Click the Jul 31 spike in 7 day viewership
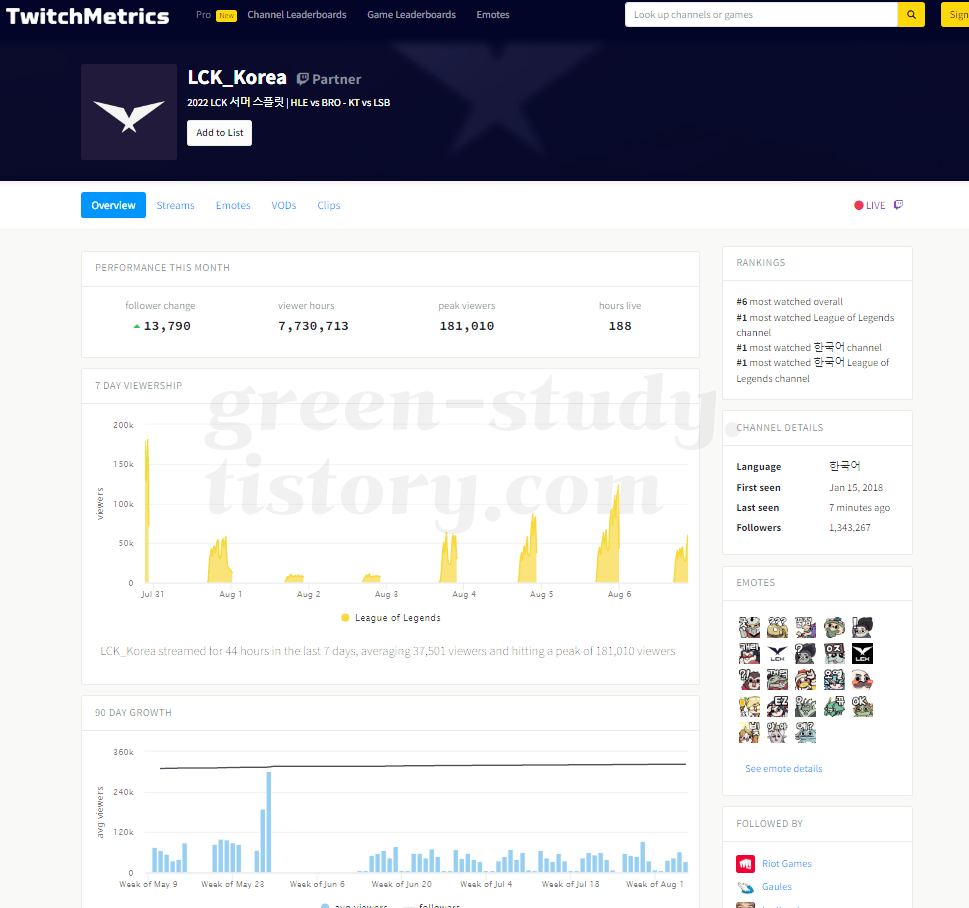The image size is (969, 908). tap(147, 511)
